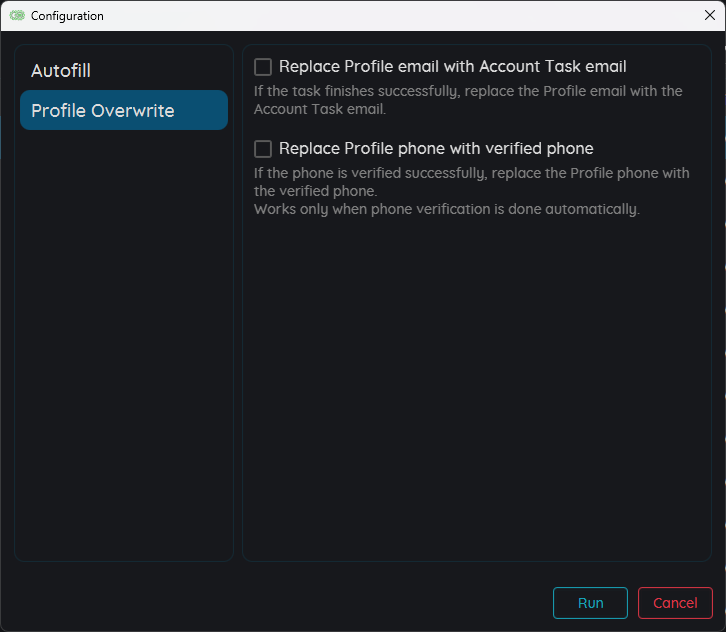This screenshot has height=632, width=726.
Task: Click empty footer area left of Run
Action: pos(280,603)
